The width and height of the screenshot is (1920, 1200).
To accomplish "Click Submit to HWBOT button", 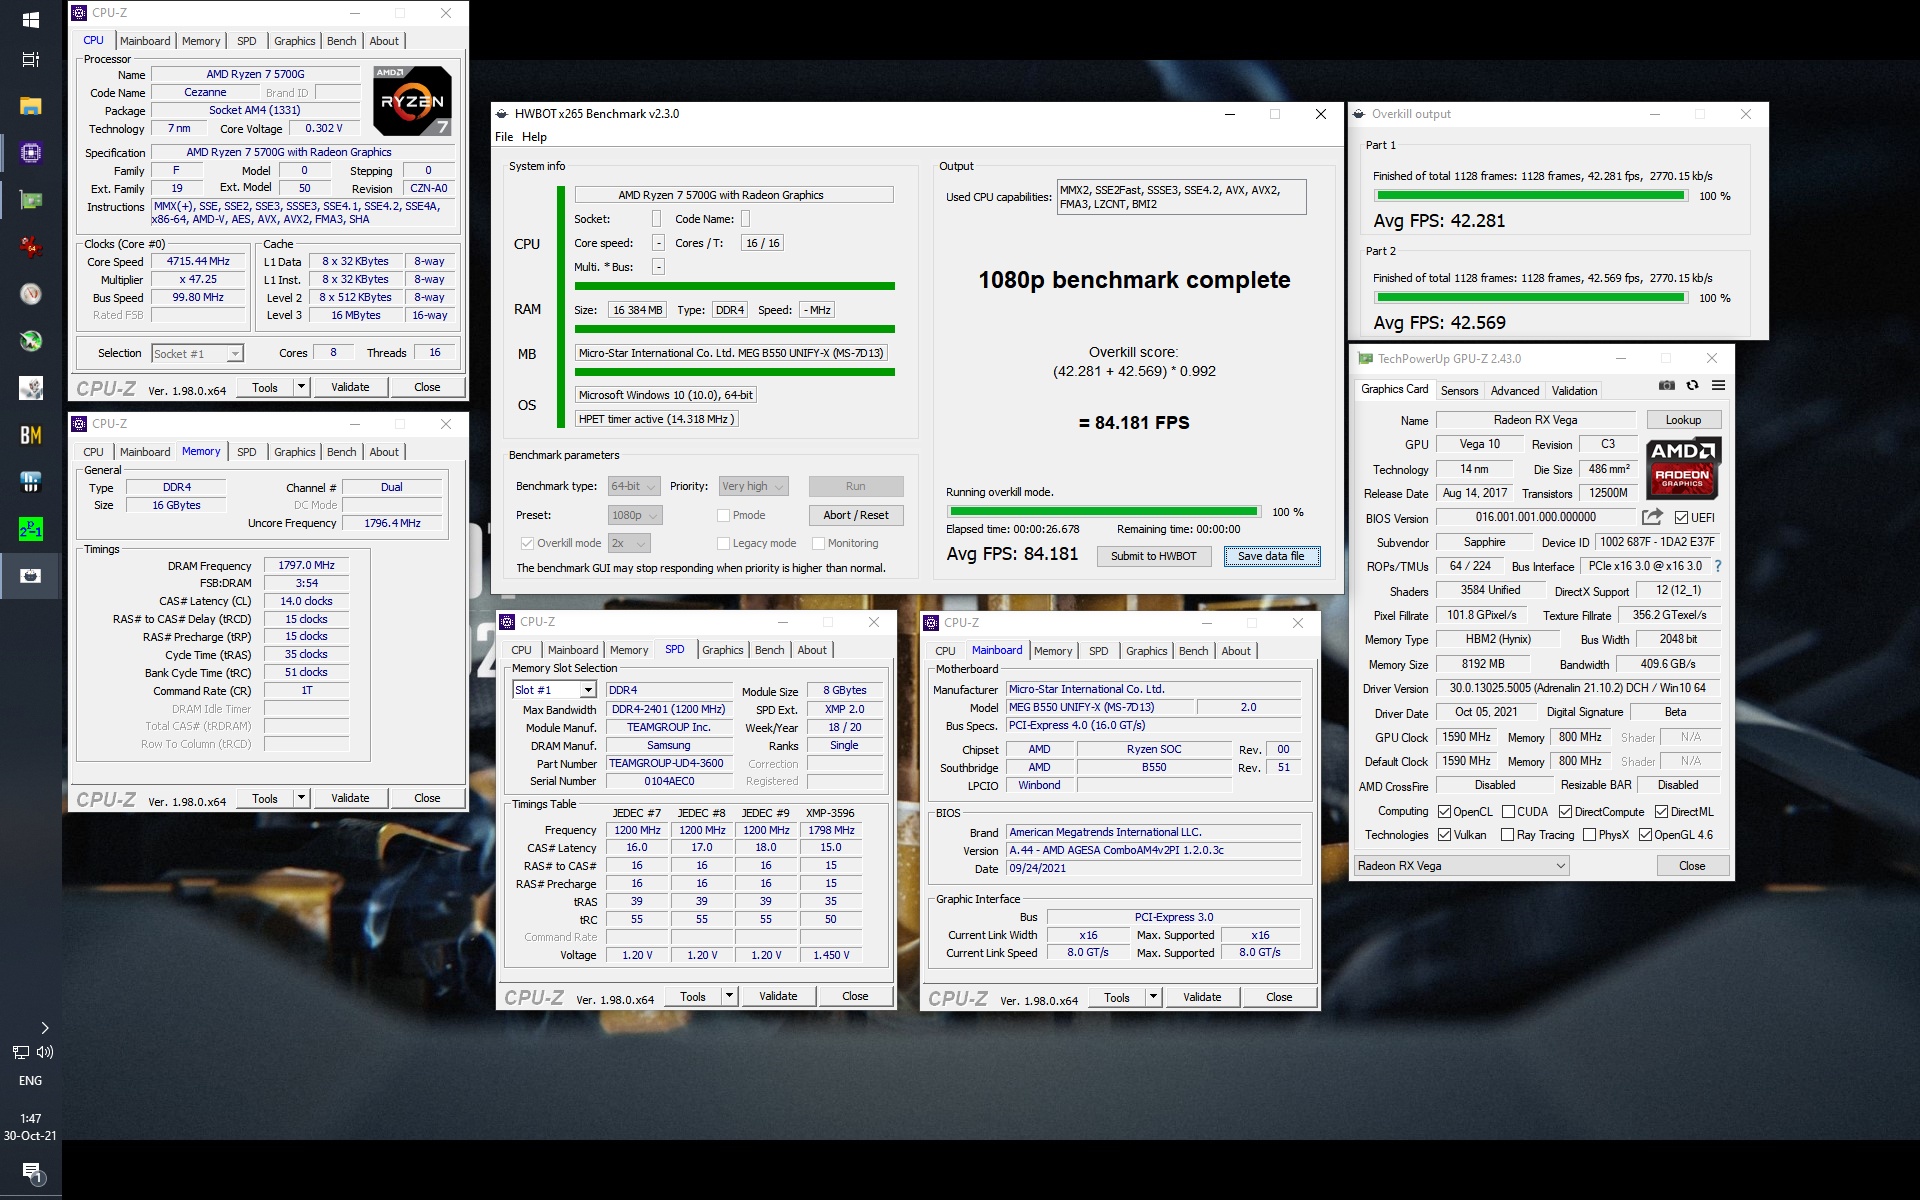I will point(1153,556).
